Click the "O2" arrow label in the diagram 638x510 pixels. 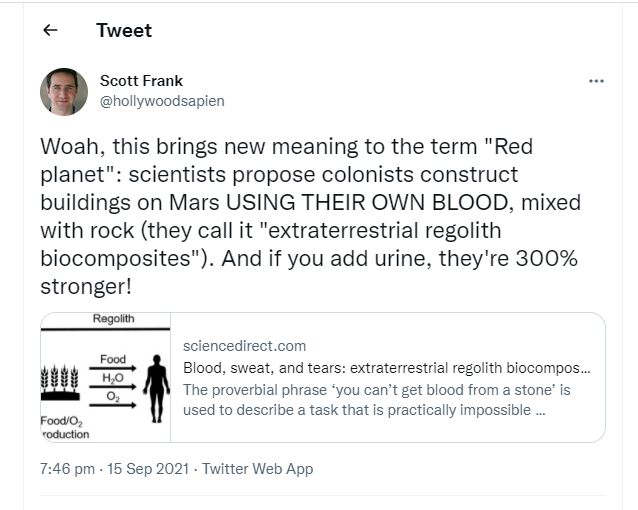point(112,397)
